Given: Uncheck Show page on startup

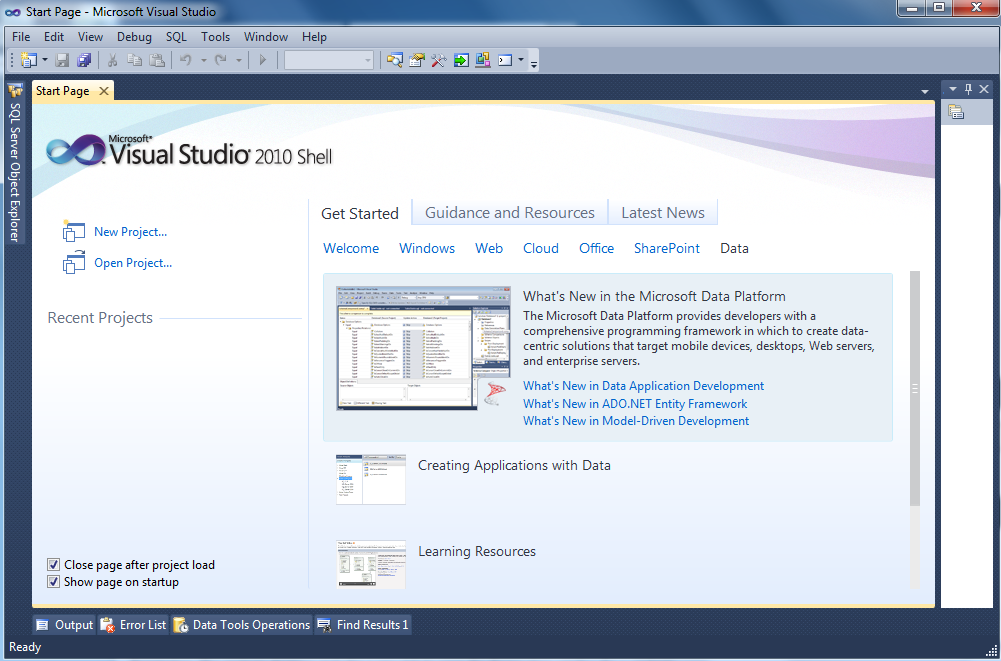Looking at the screenshot, I should 54,582.
